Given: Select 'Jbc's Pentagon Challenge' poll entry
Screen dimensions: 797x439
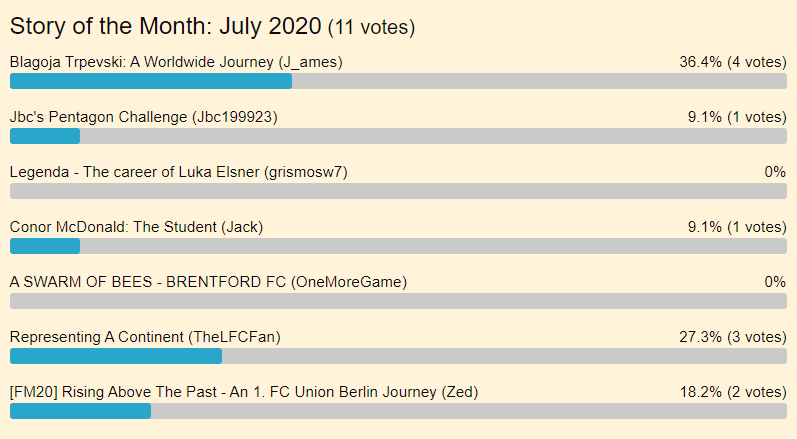Looking at the screenshot, I should click(x=143, y=117).
